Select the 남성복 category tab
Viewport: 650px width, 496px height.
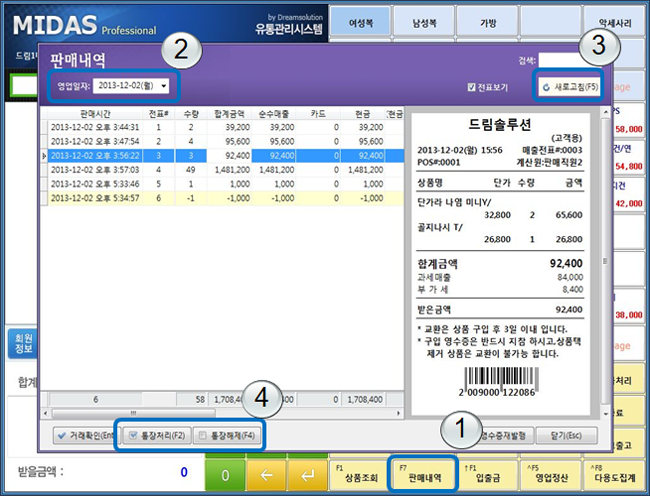click(x=424, y=23)
